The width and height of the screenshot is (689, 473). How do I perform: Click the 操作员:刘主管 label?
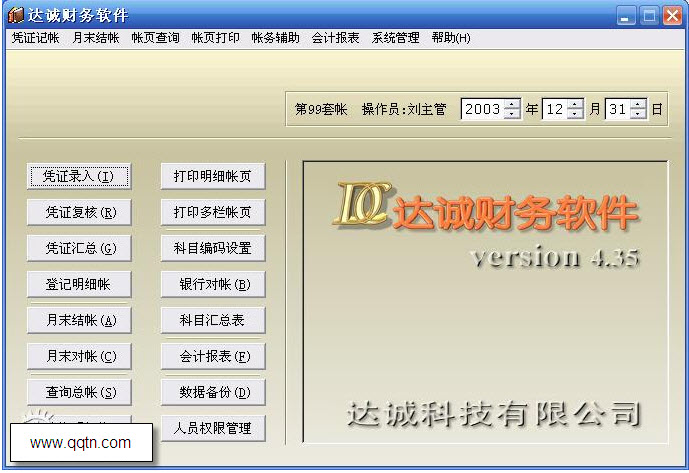point(404,109)
